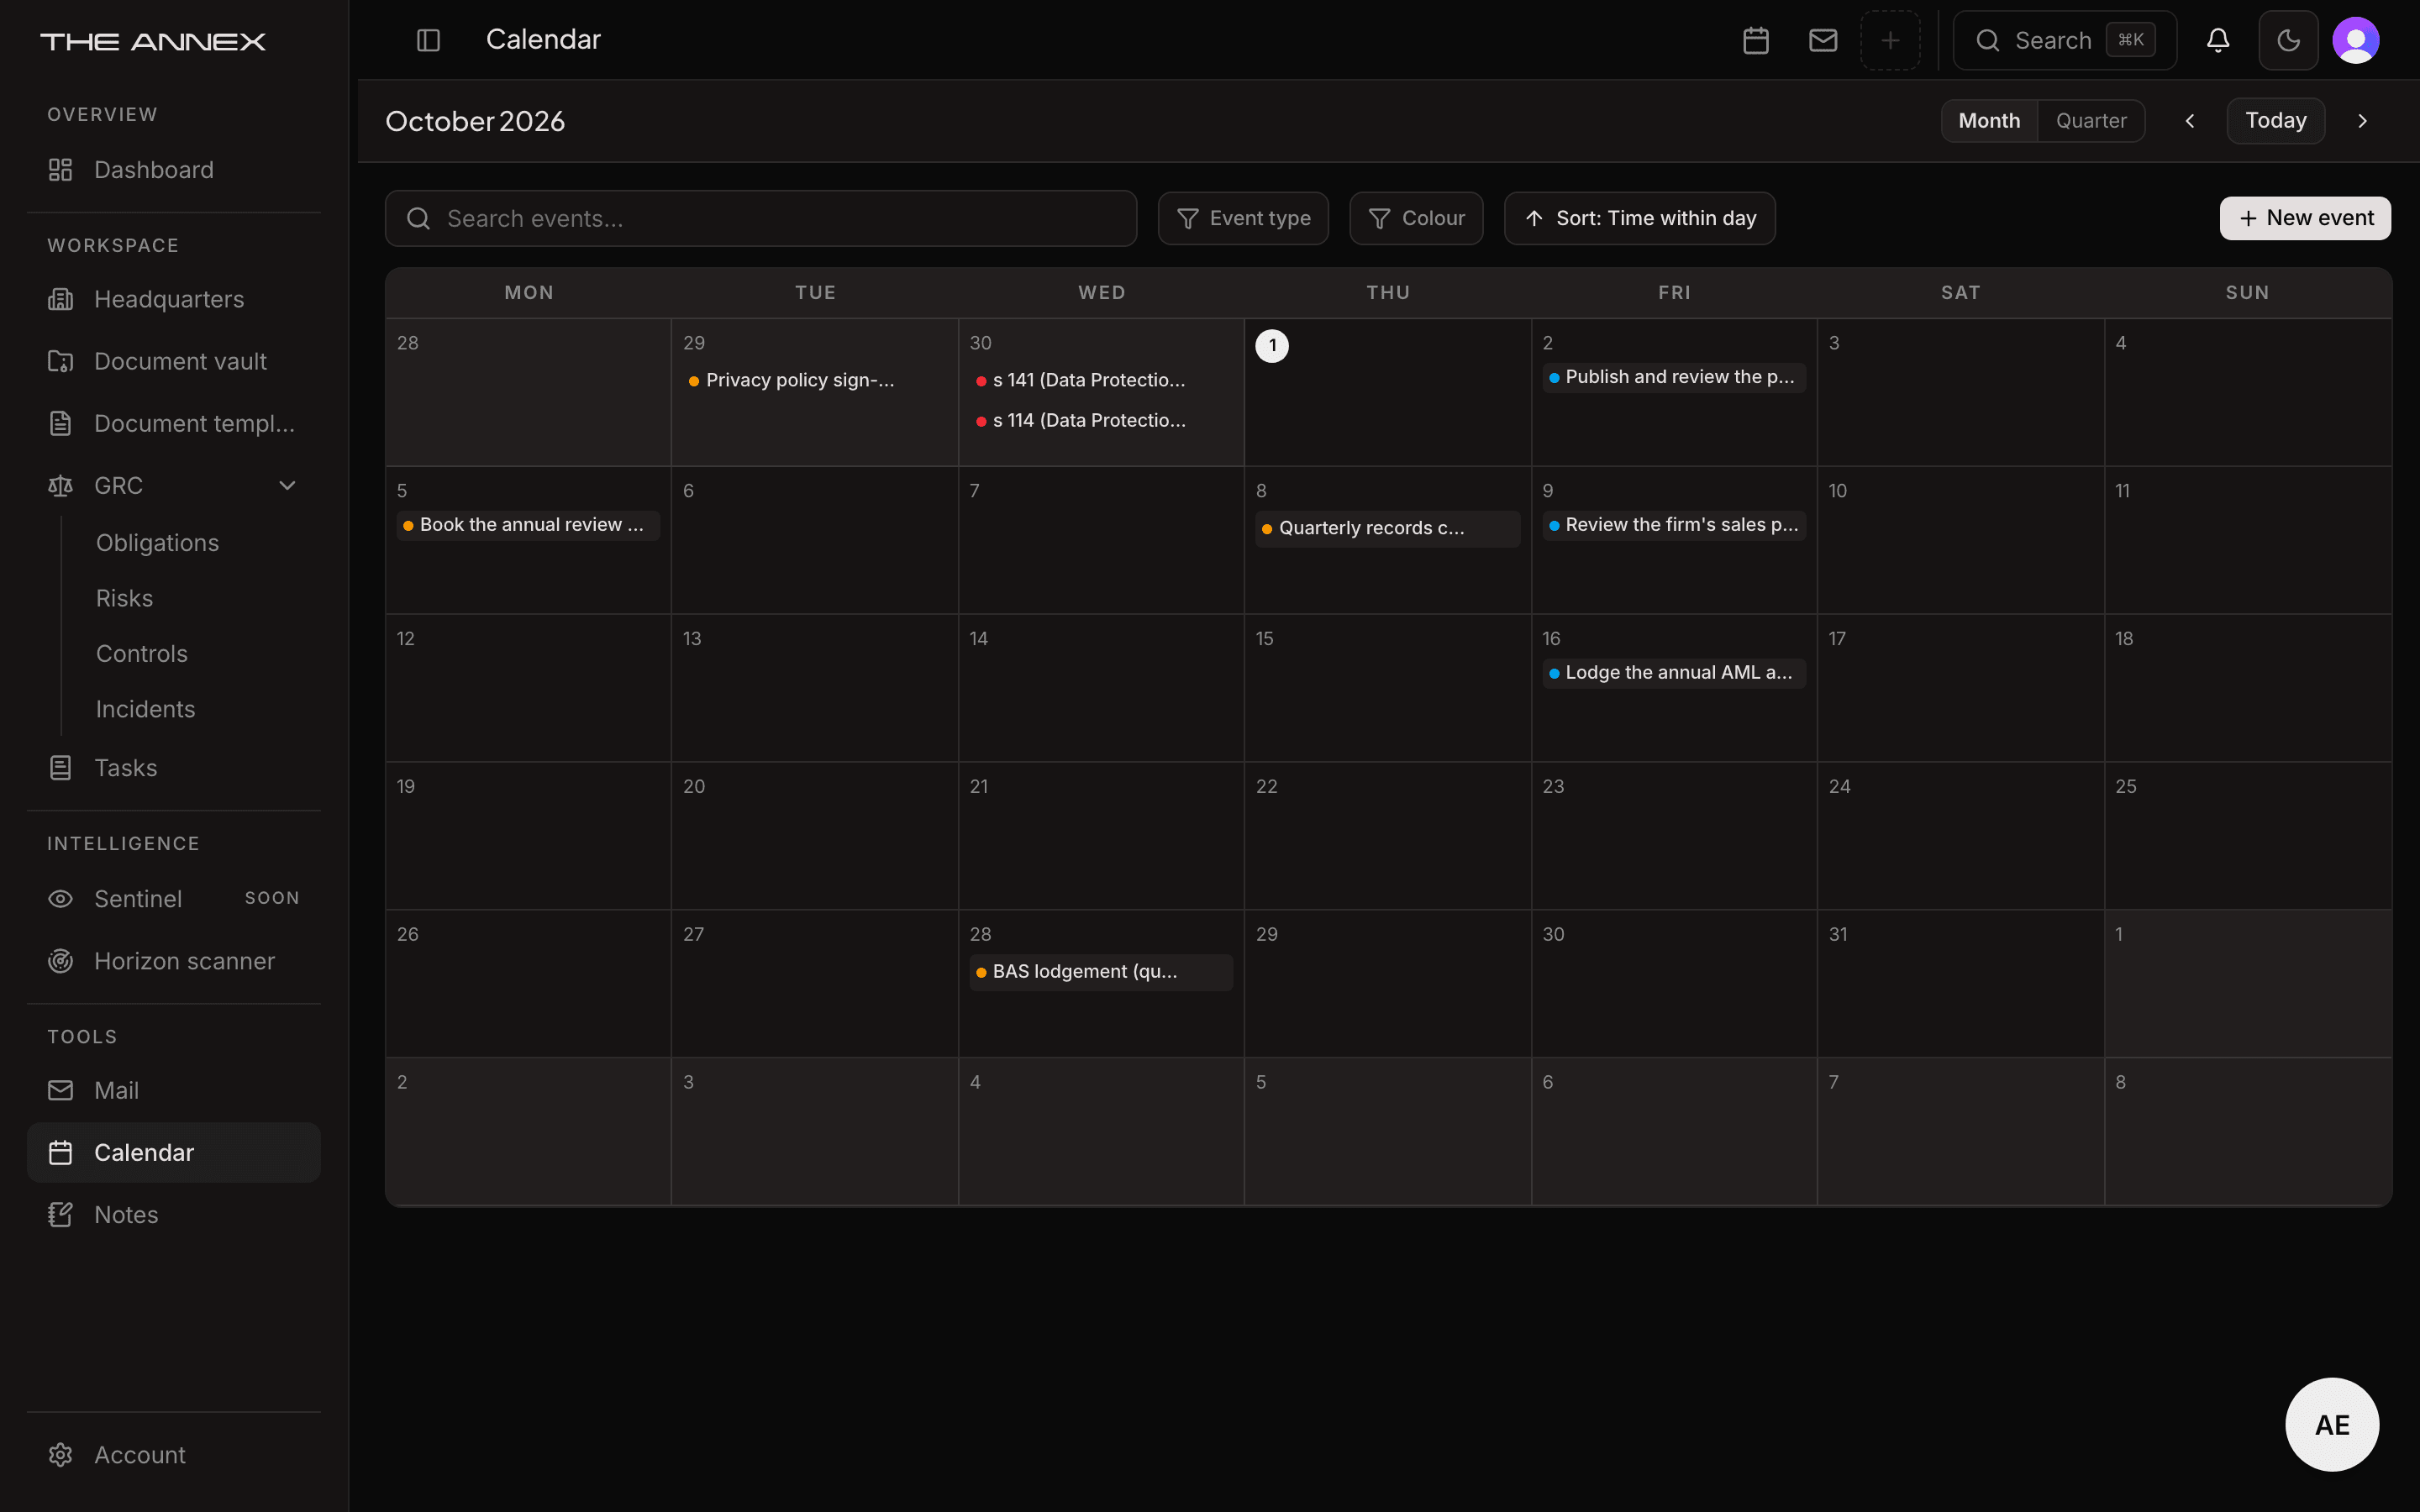The image size is (2420, 1512).
Task: Open the calendar shortcut icon in top bar
Action: pos(1756,40)
